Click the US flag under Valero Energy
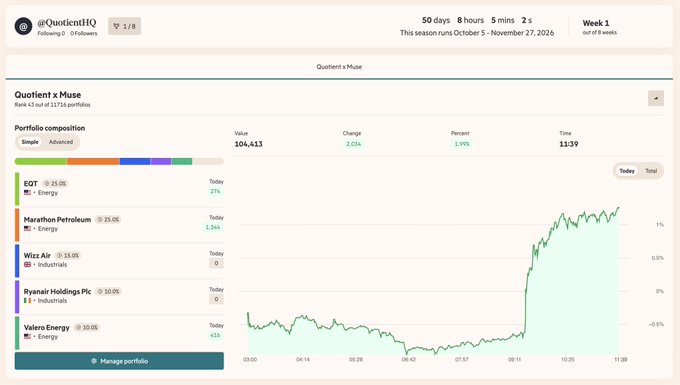Viewport: 680px width, 385px height. point(27,336)
